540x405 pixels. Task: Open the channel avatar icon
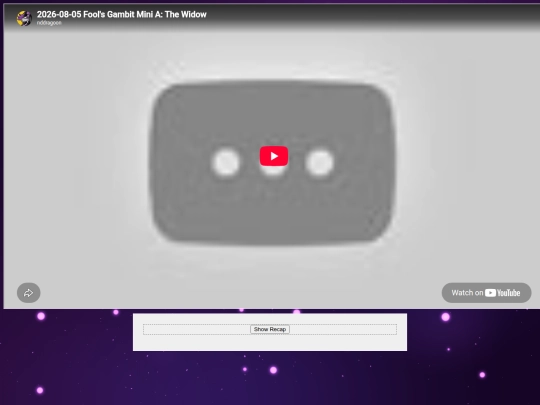24,18
